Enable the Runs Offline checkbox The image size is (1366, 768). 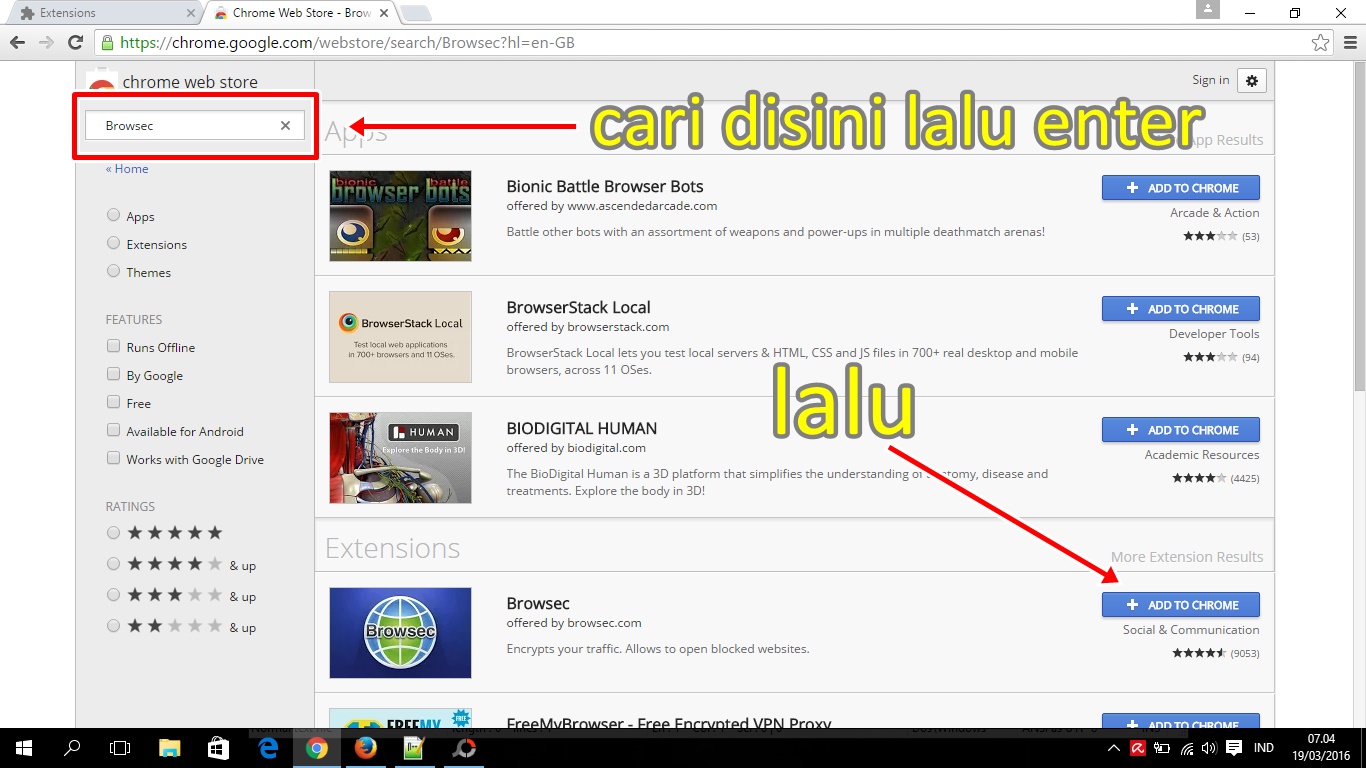pyautogui.click(x=113, y=346)
